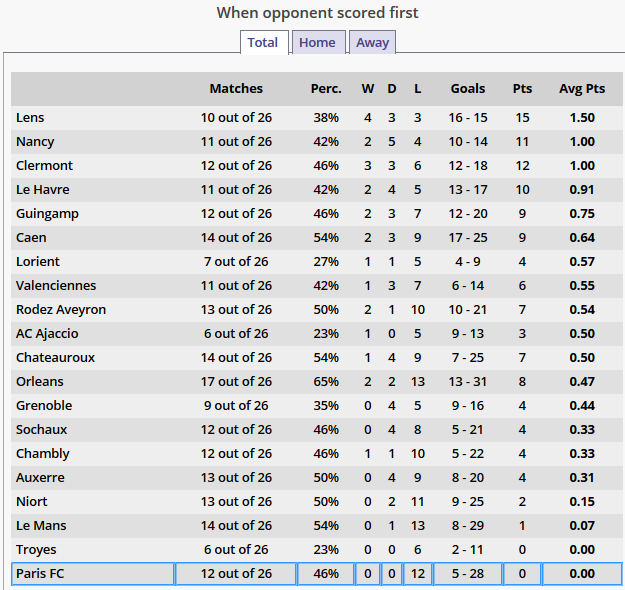Screen dimensions: 625x590
Task: Click the Avg Pts column header
Action: tap(582, 89)
